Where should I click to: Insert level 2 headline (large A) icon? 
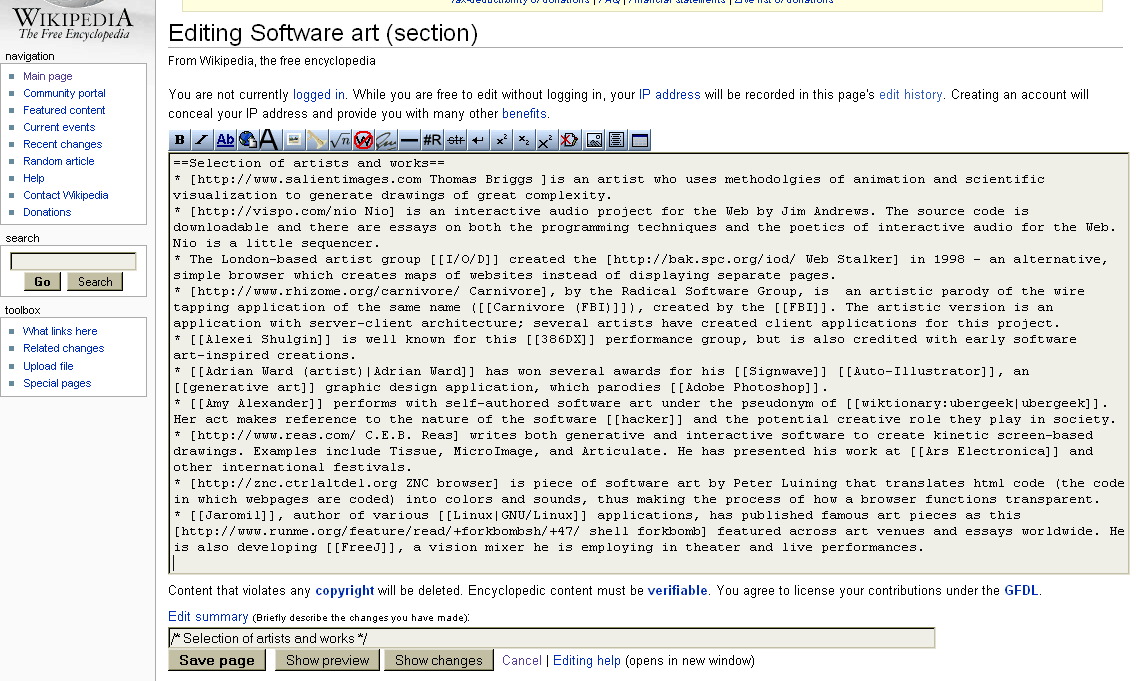(x=269, y=140)
